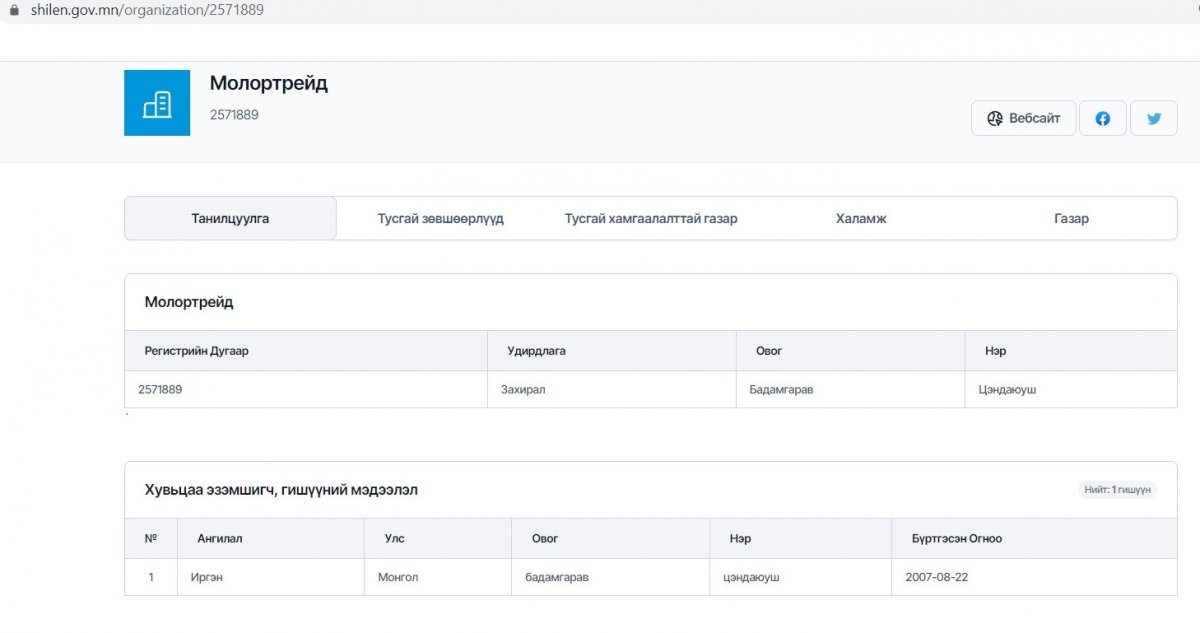Click the Нийт: 1 гишүүн badge
1200x633 pixels.
pyautogui.click(x=1117, y=490)
